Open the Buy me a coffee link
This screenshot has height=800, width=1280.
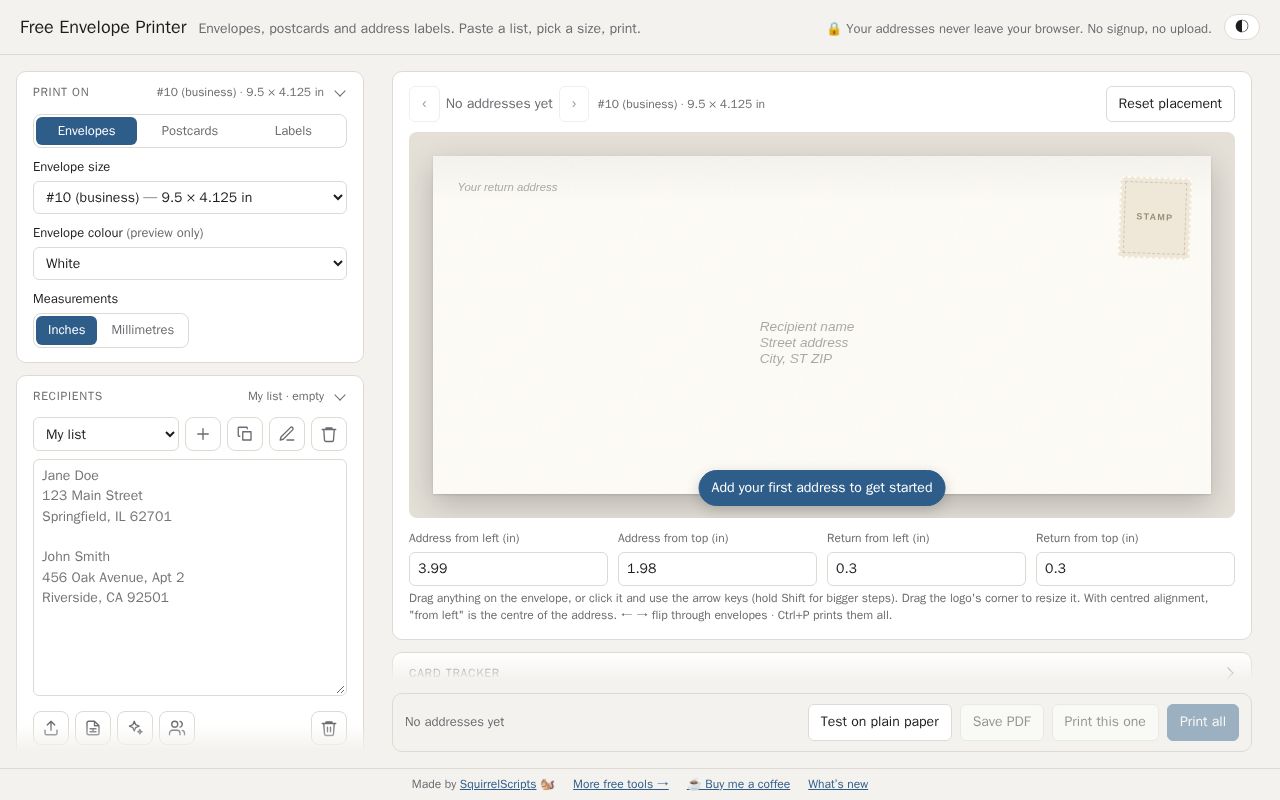click(x=739, y=784)
